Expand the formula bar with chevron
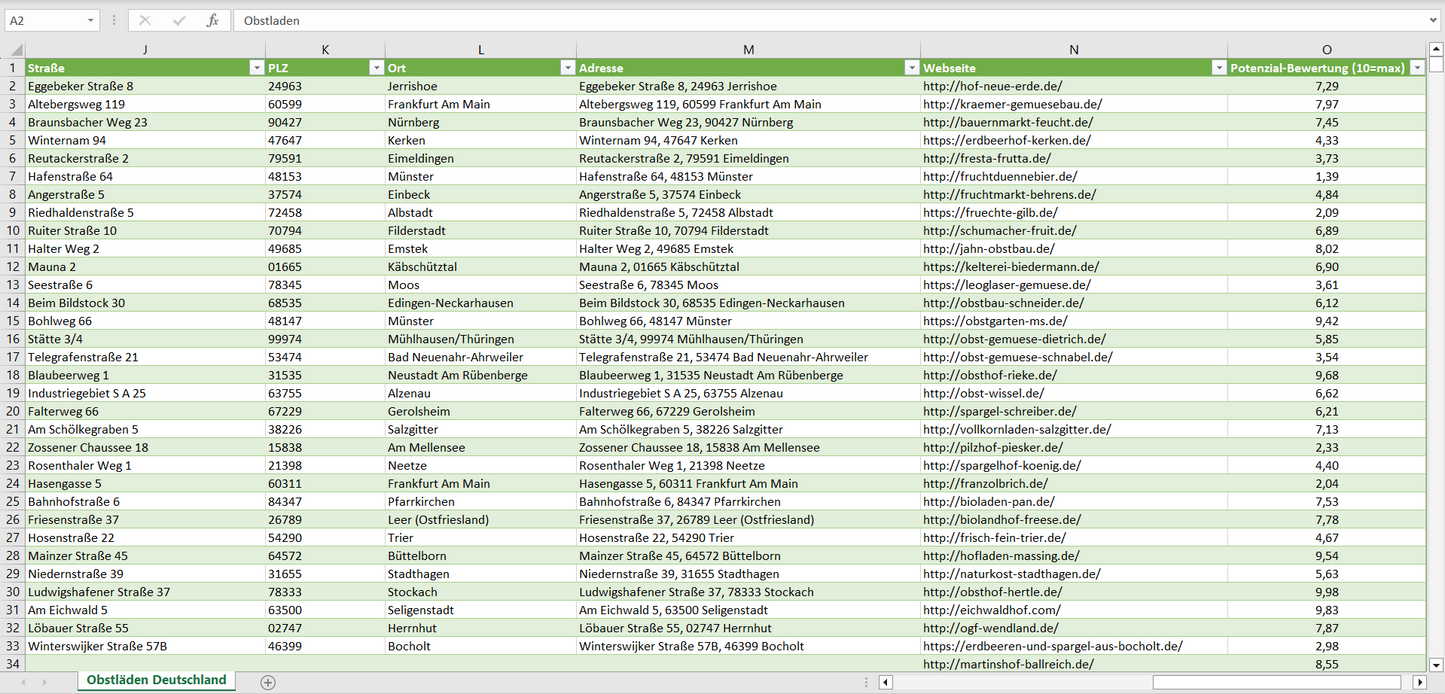The width and height of the screenshot is (1445, 694). pyautogui.click(x=1434, y=20)
